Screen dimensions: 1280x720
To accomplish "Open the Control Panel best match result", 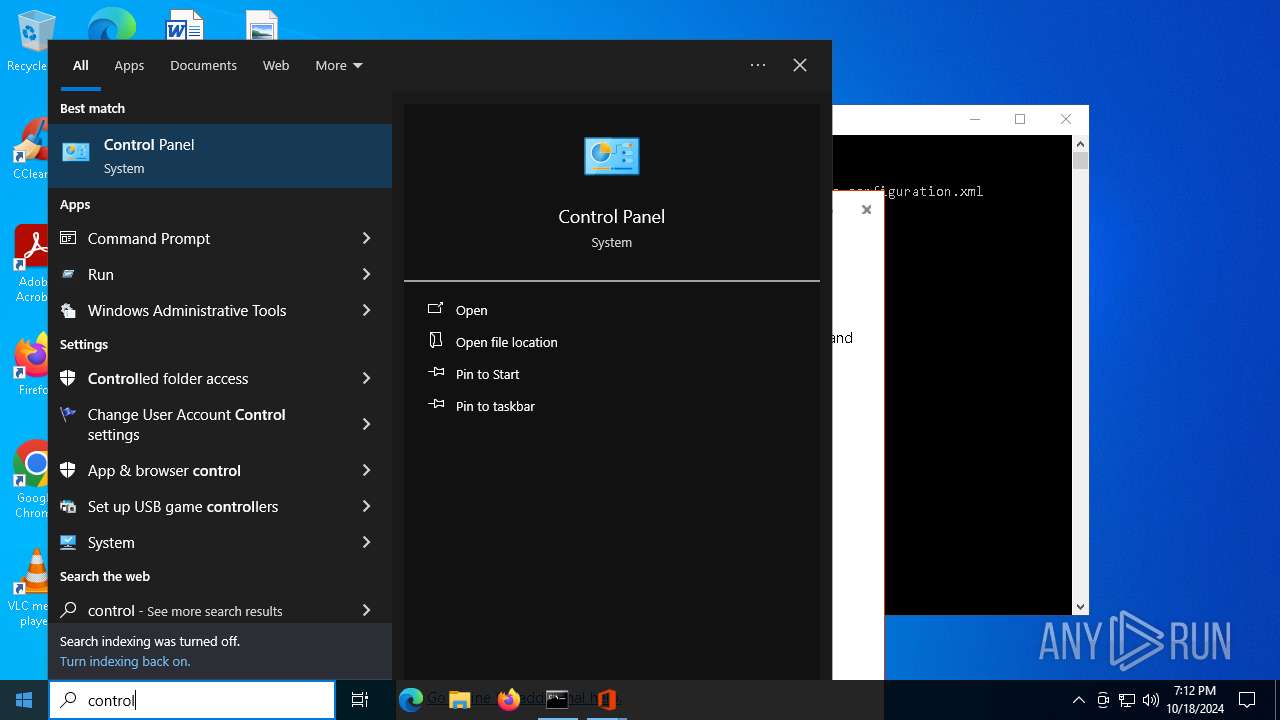I will [x=220, y=156].
